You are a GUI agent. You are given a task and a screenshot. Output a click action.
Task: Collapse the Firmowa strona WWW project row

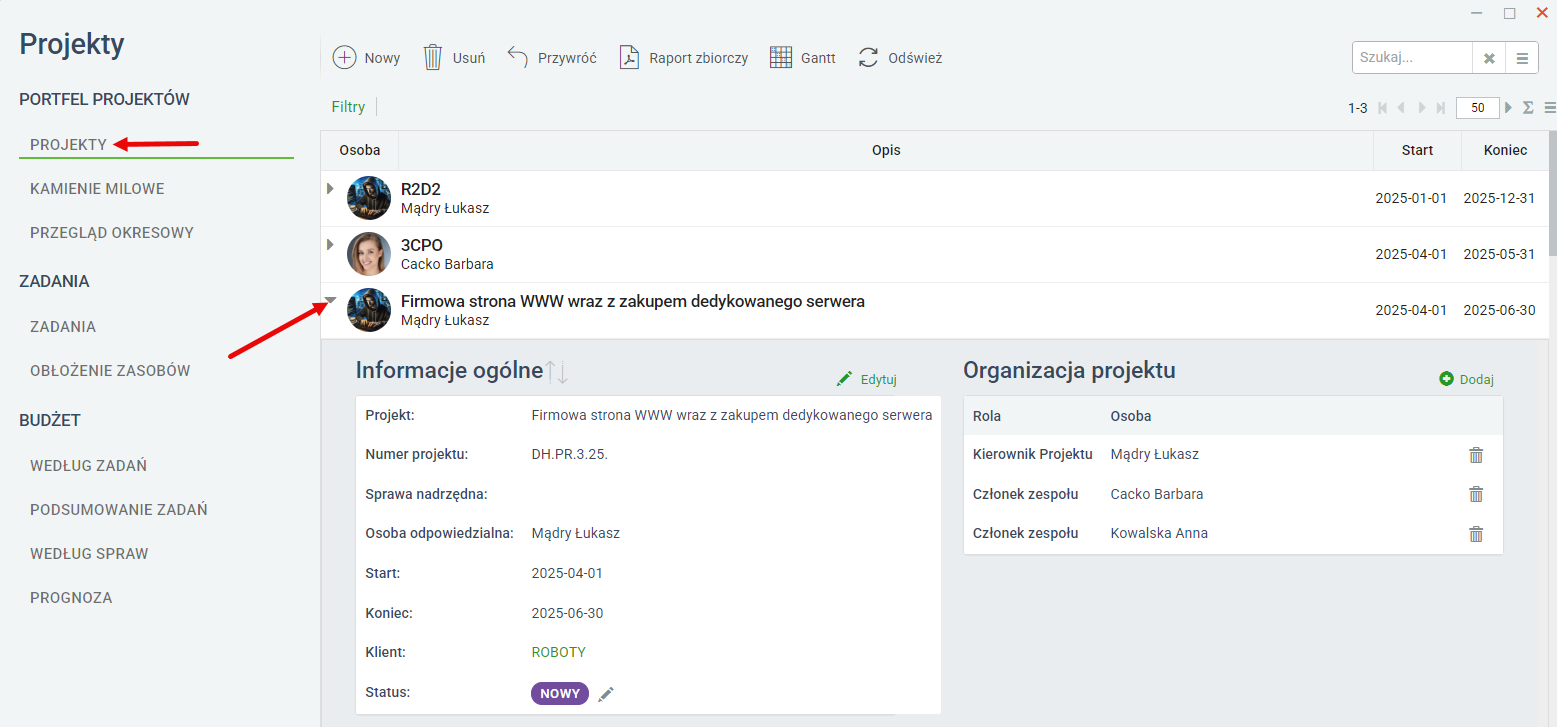coord(331,299)
